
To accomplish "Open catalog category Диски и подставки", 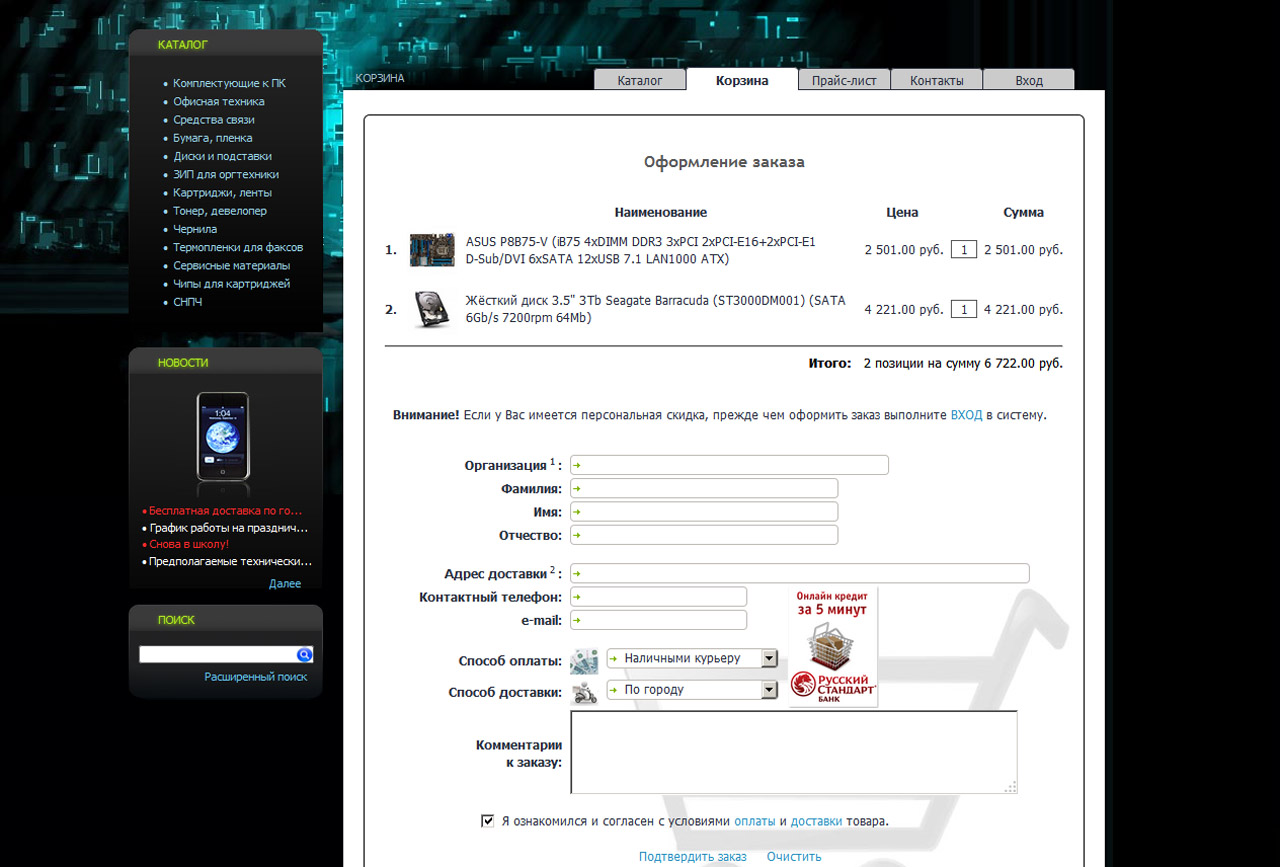I will (x=222, y=156).
